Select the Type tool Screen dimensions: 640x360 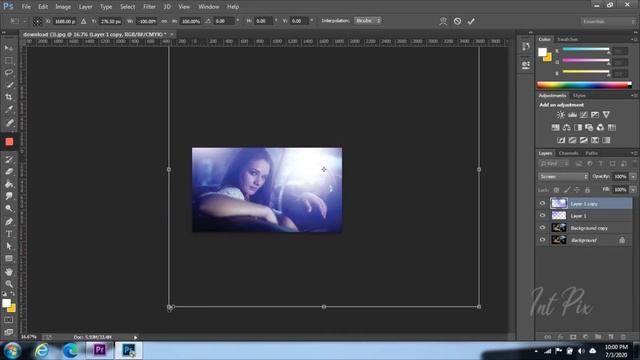(9, 234)
